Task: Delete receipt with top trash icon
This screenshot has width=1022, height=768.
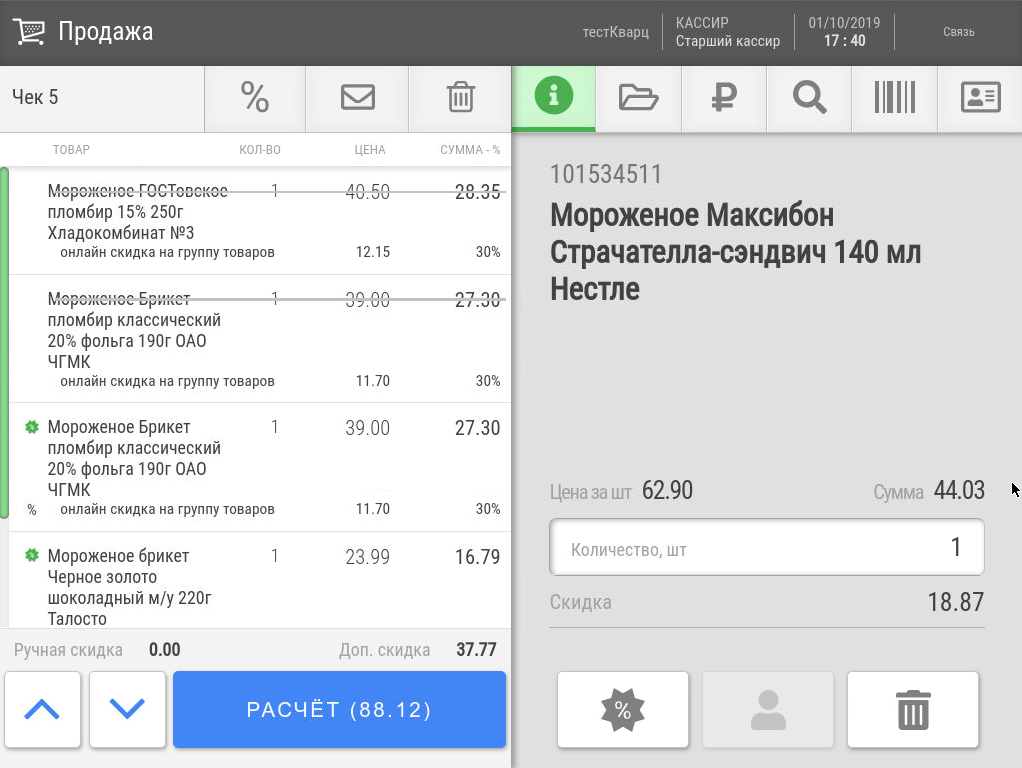Action: 460,98
